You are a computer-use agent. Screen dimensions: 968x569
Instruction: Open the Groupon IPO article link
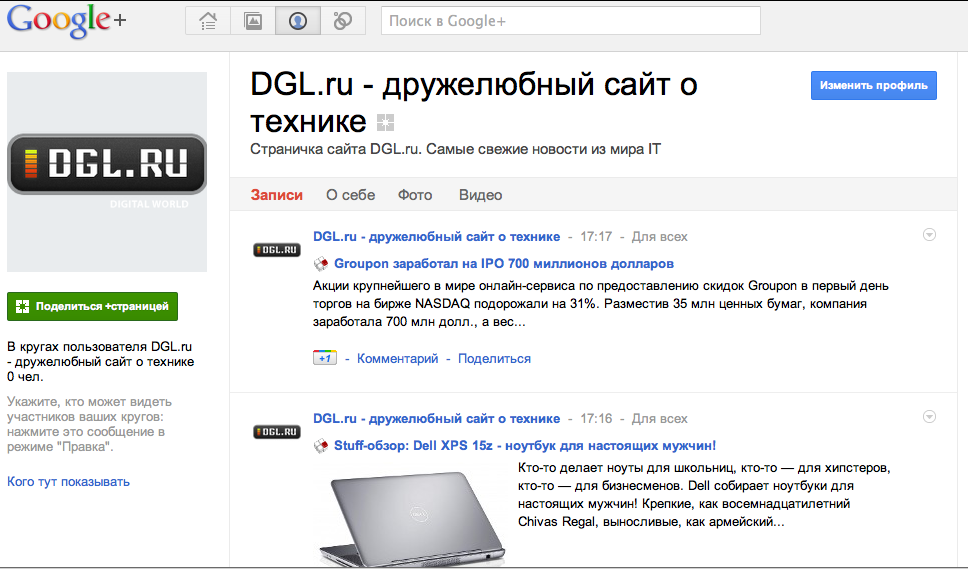[x=504, y=264]
